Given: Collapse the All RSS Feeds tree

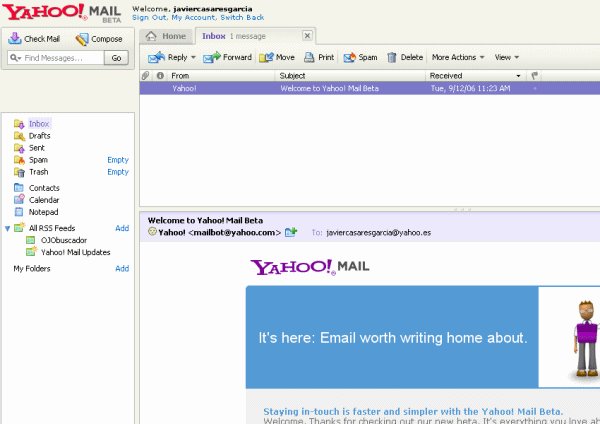Looking at the screenshot, I should pos(7,228).
